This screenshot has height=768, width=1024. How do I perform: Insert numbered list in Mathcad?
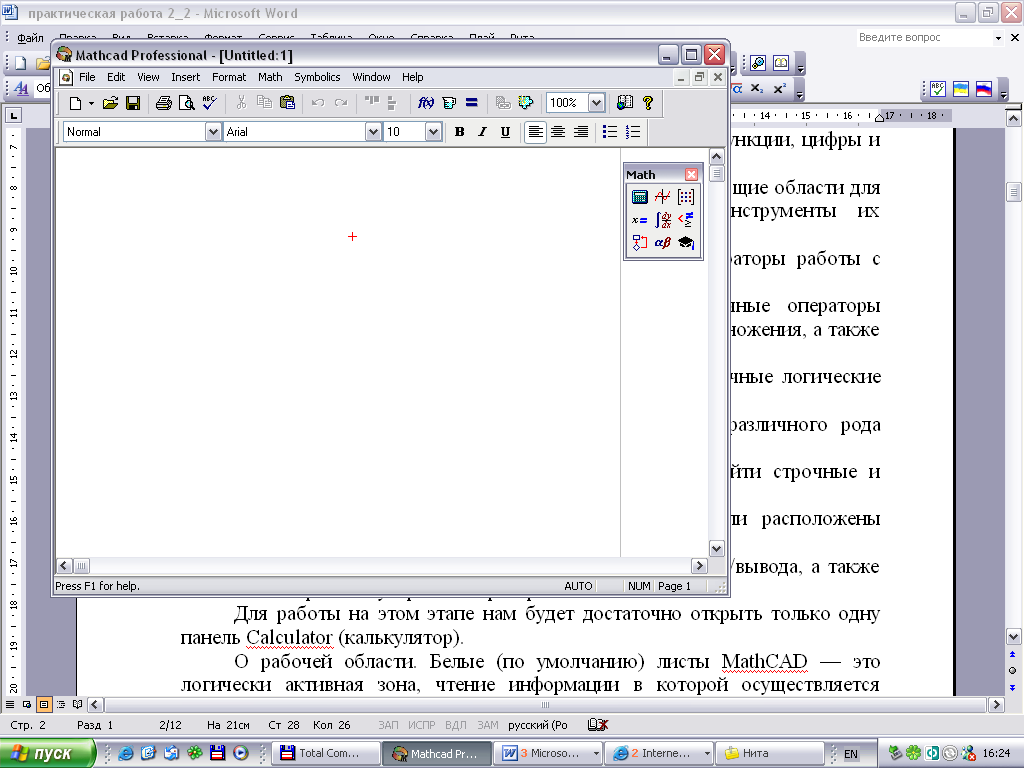click(x=632, y=132)
